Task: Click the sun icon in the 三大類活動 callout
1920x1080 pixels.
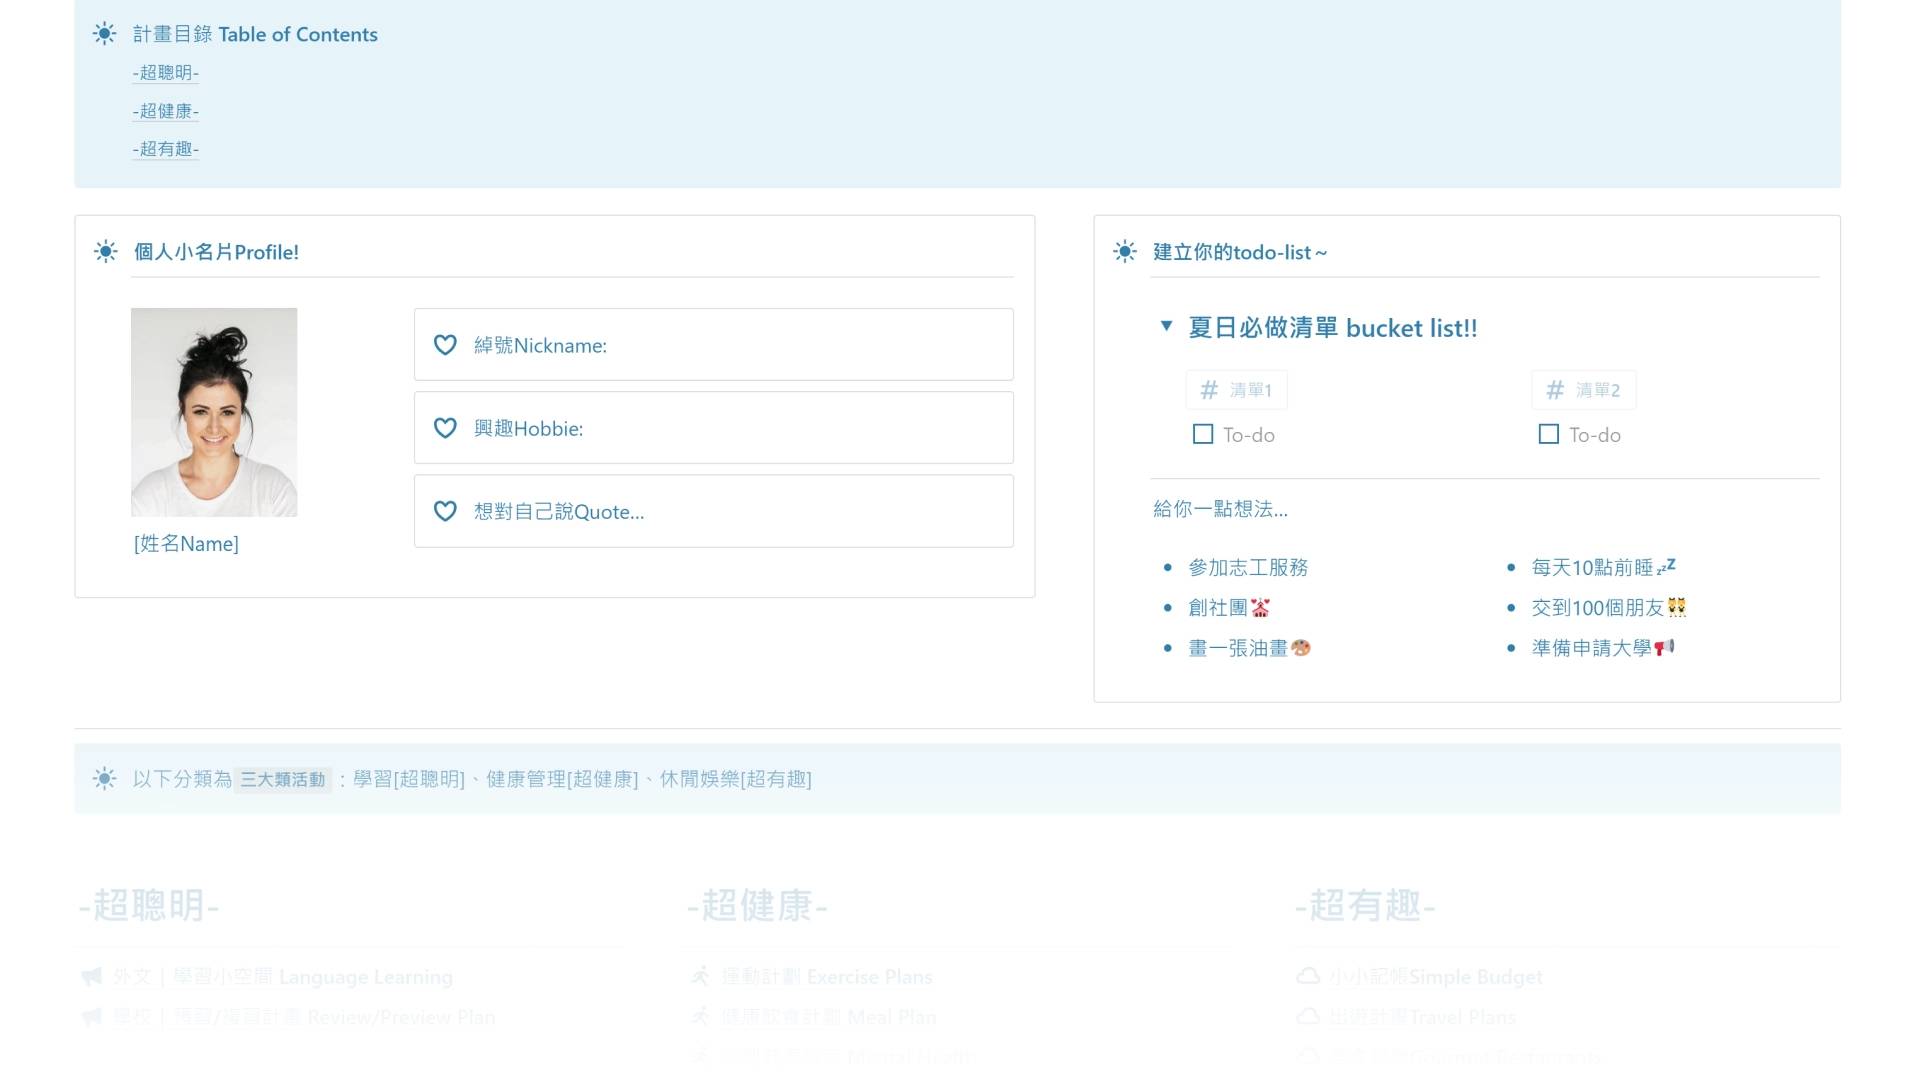Action: [x=104, y=779]
